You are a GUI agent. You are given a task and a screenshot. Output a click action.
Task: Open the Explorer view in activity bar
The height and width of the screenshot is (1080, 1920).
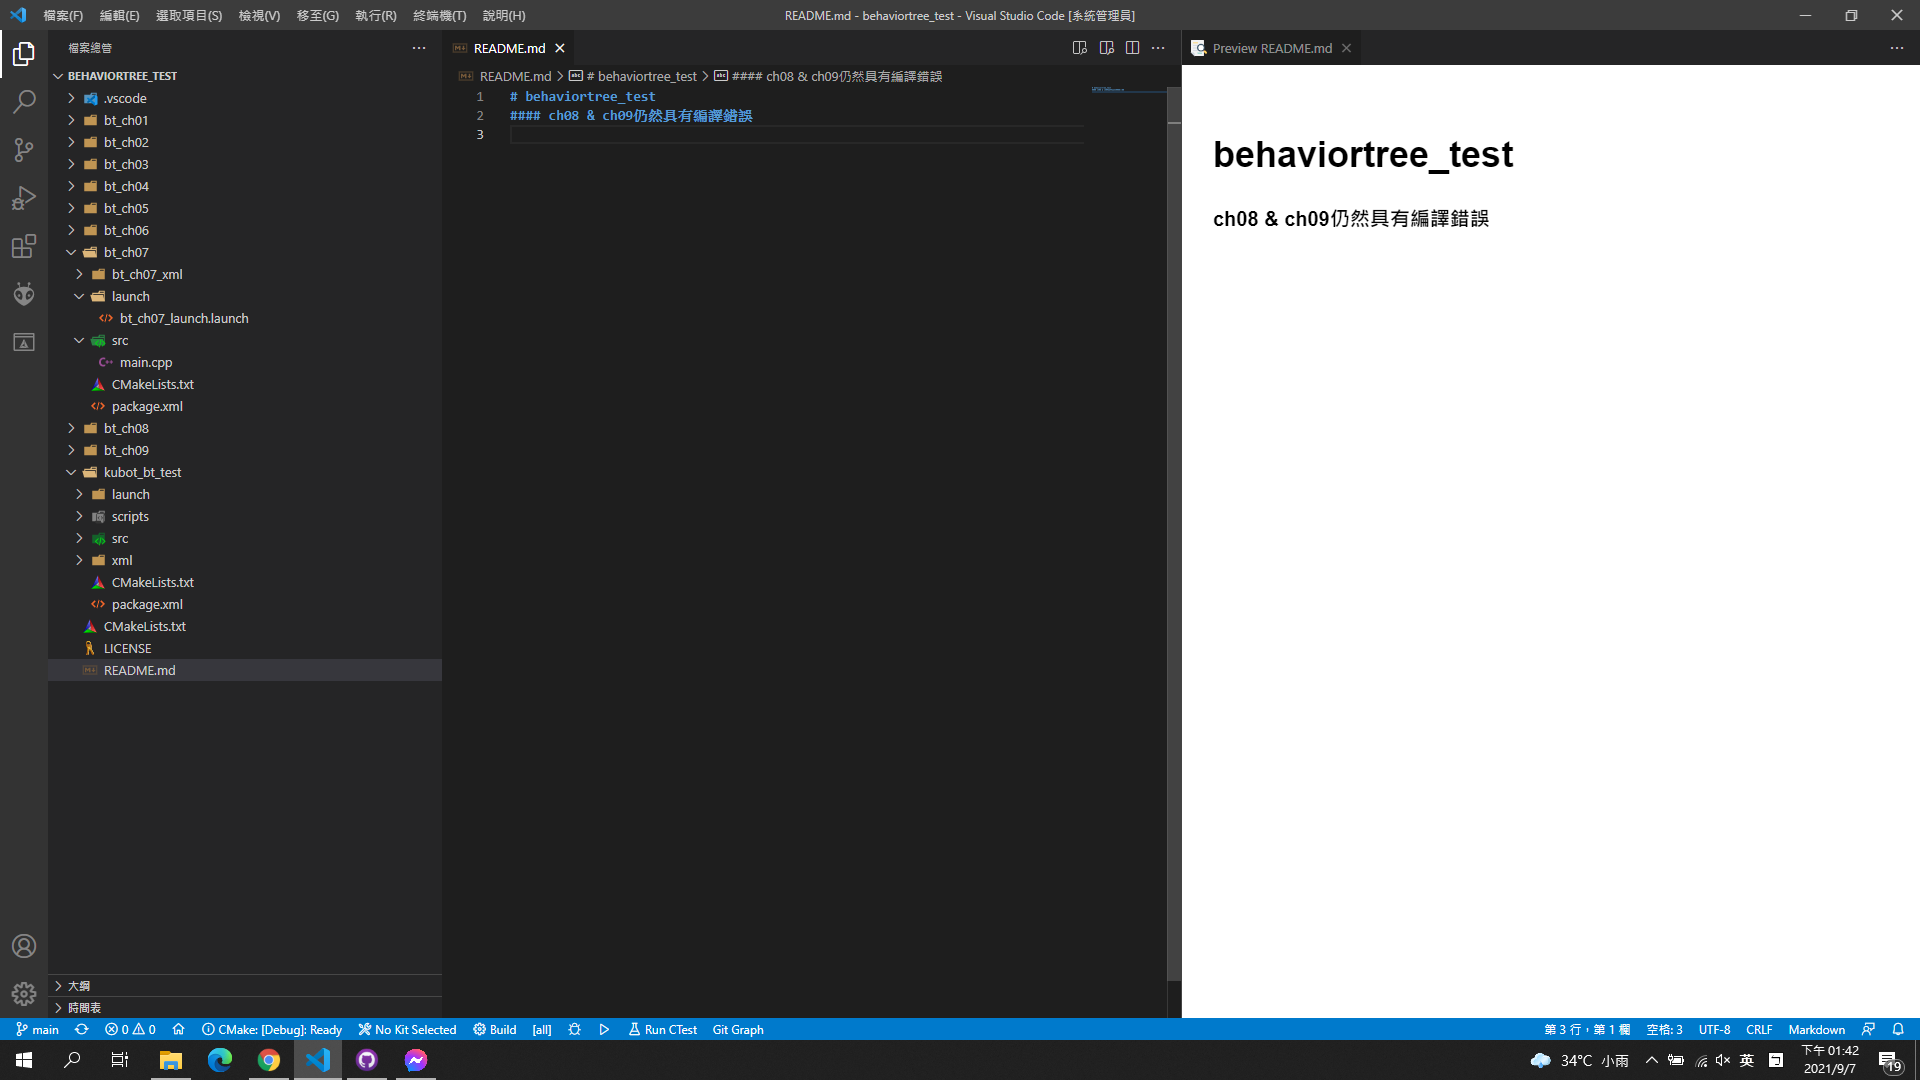click(x=24, y=53)
